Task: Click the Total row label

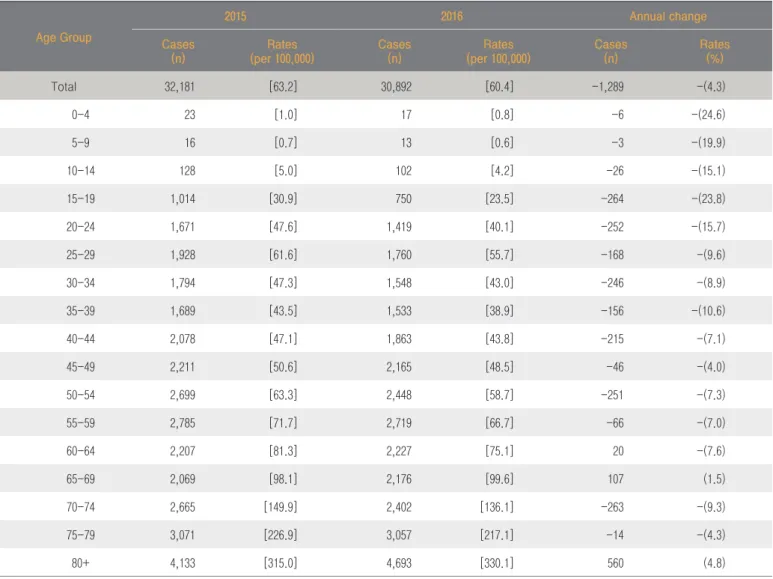Action: 64,87
